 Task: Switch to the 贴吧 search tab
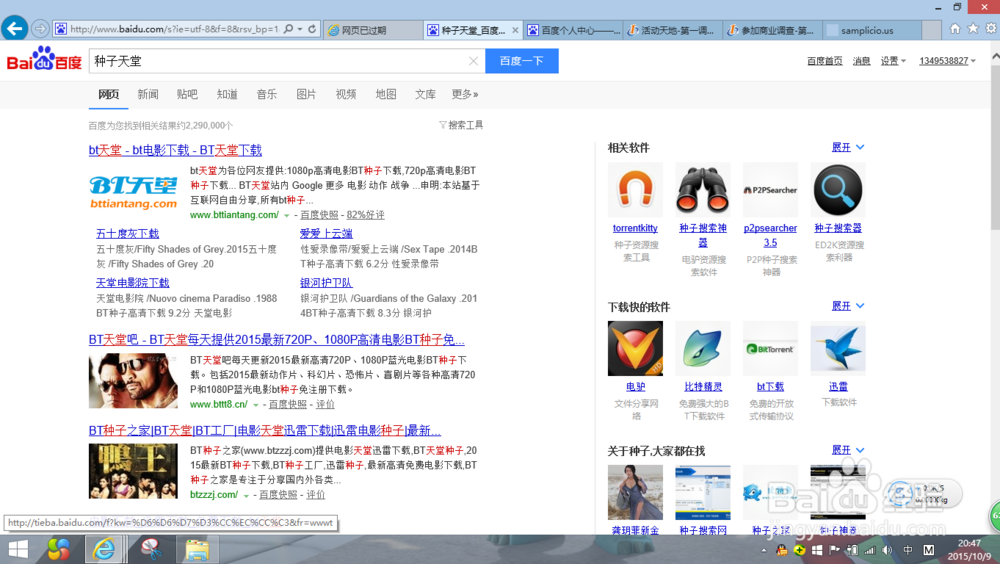tap(187, 94)
